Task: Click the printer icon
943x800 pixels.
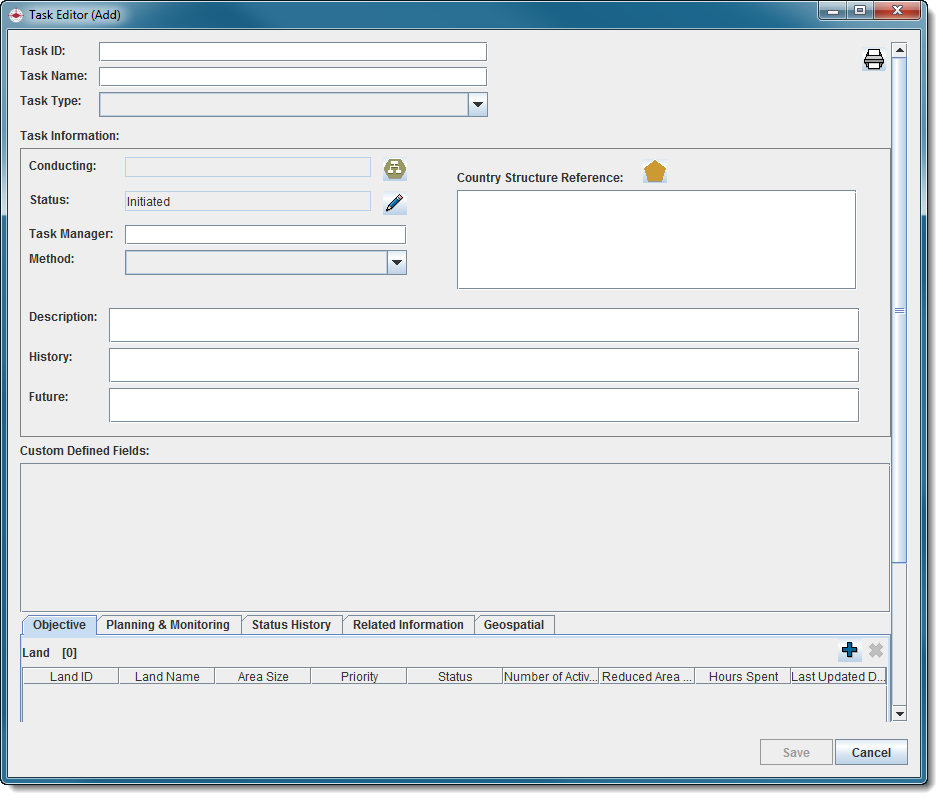Action: (874, 60)
